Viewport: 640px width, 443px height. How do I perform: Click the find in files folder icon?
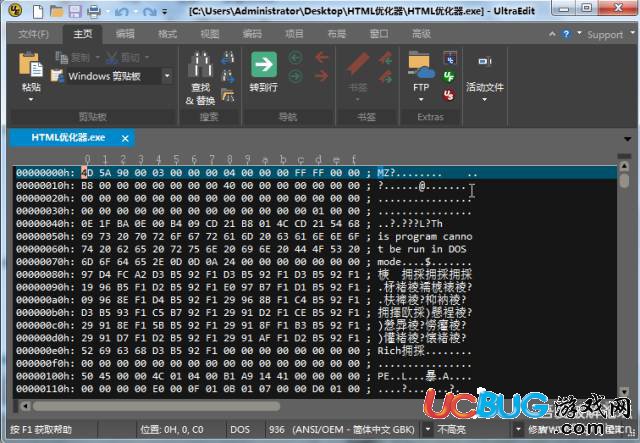(x=227, y=95)
